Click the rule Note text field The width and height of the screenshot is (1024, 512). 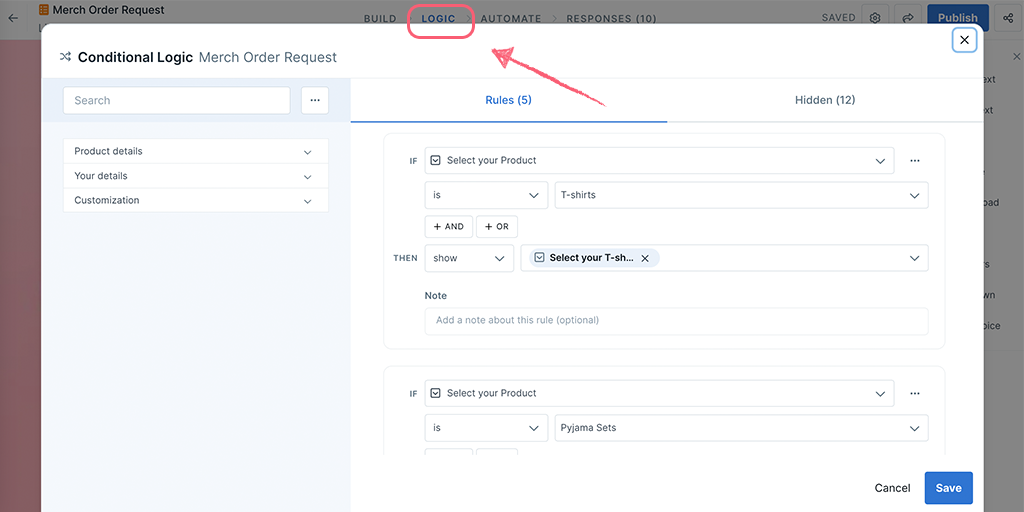coord(676,321)
